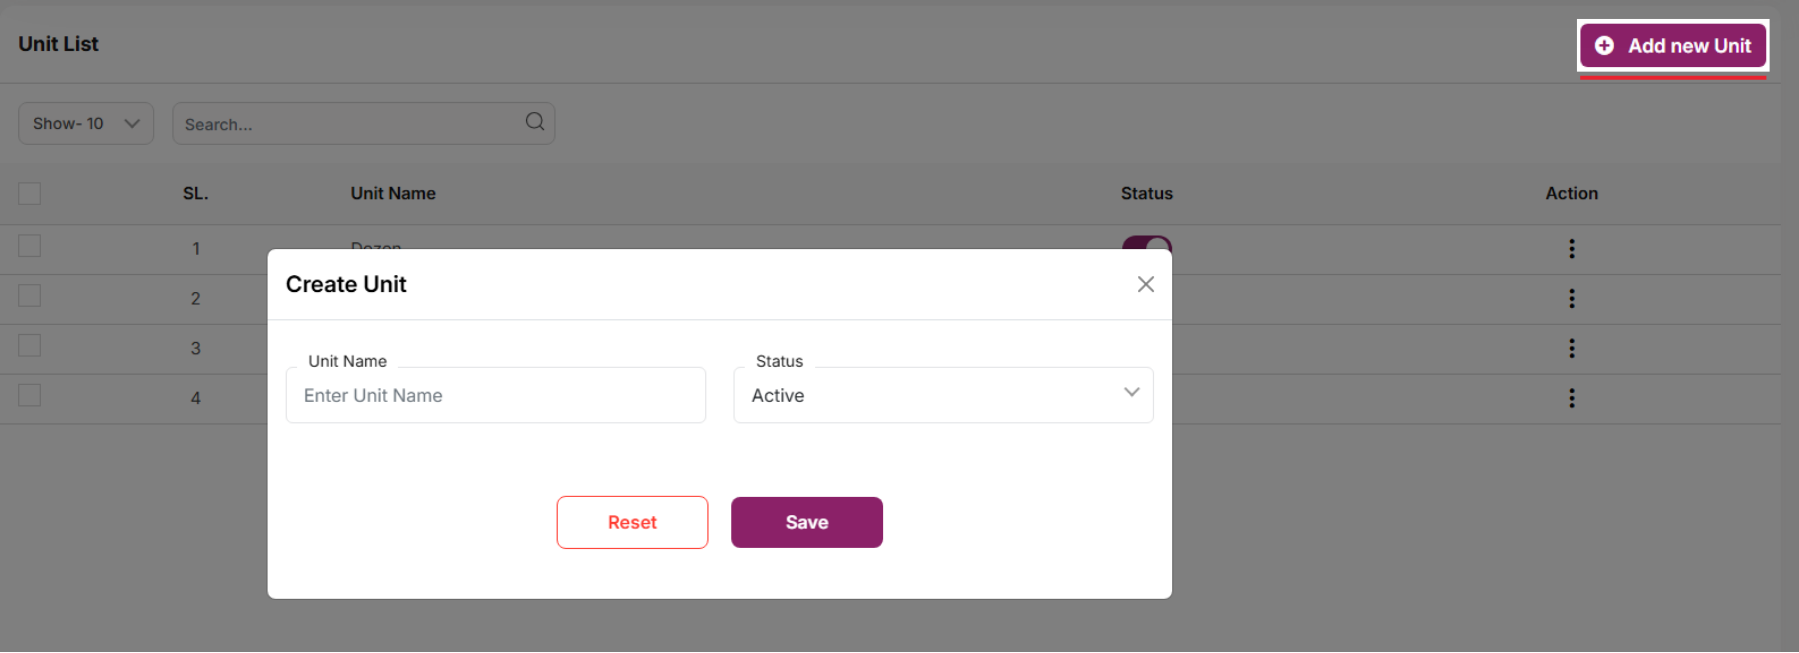Screen dimensions: 1799x653
Task: Select the header select-all checkbox
Action: point(30,194)
